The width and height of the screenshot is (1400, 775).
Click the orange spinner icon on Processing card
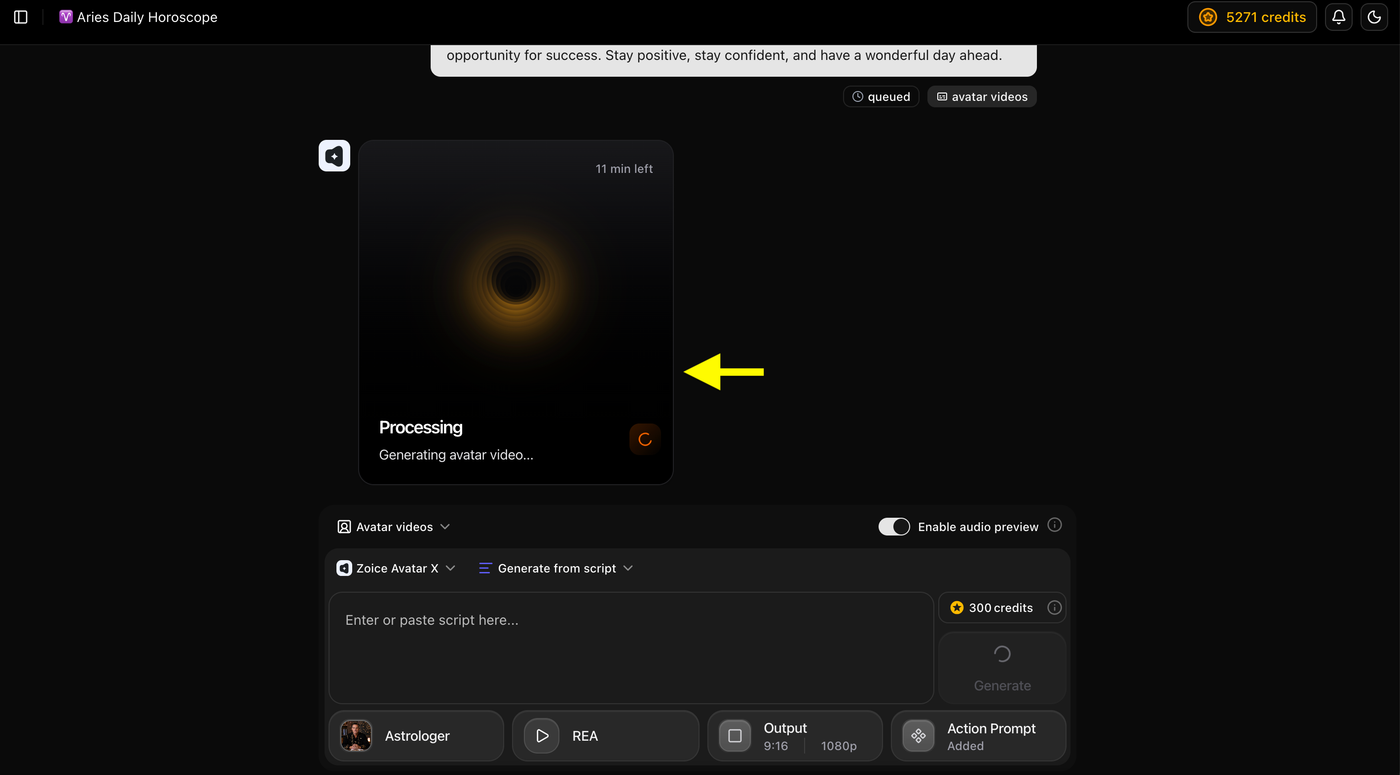(x=645, y=439)
